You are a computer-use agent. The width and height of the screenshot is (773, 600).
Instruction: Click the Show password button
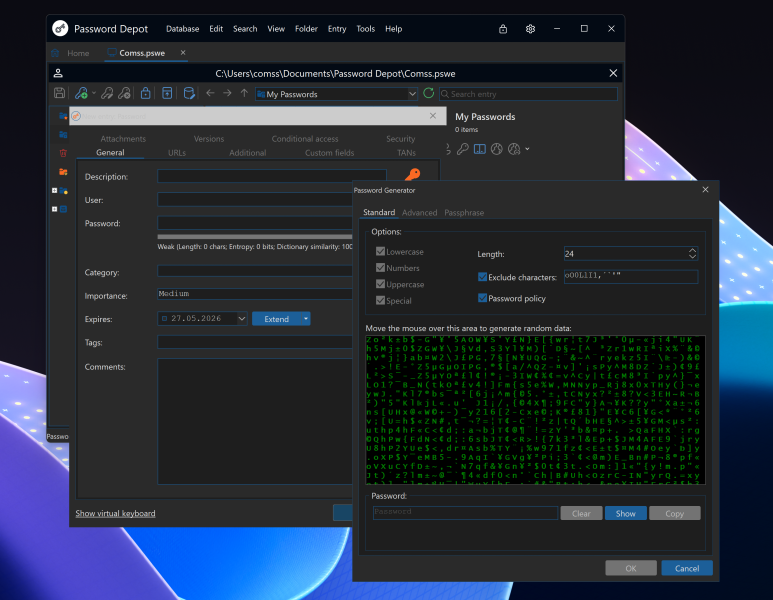click(x=626, y=513)
